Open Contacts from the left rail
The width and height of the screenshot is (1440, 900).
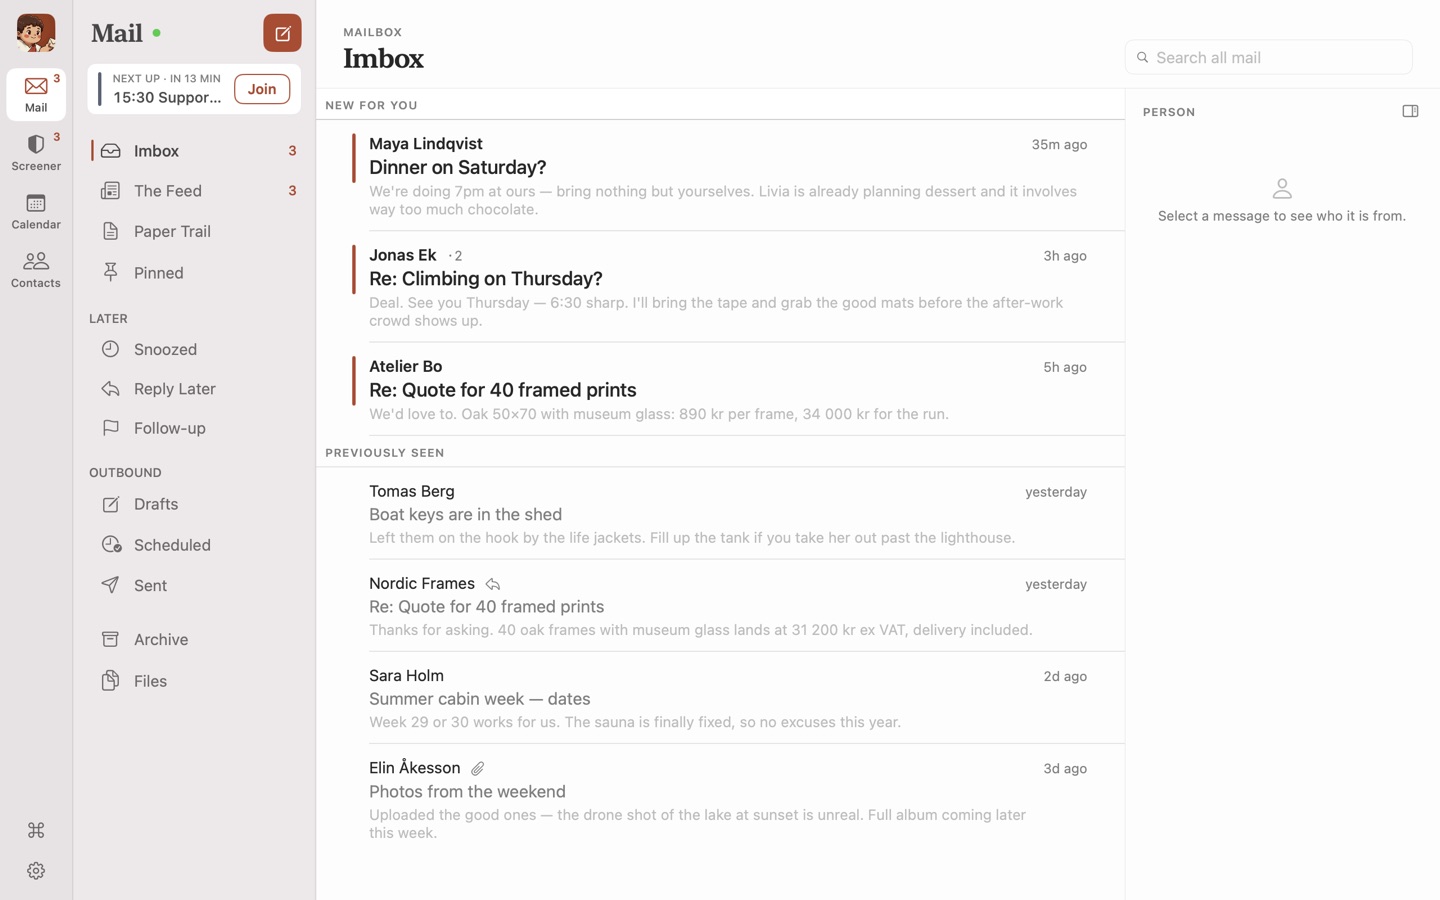36,269
